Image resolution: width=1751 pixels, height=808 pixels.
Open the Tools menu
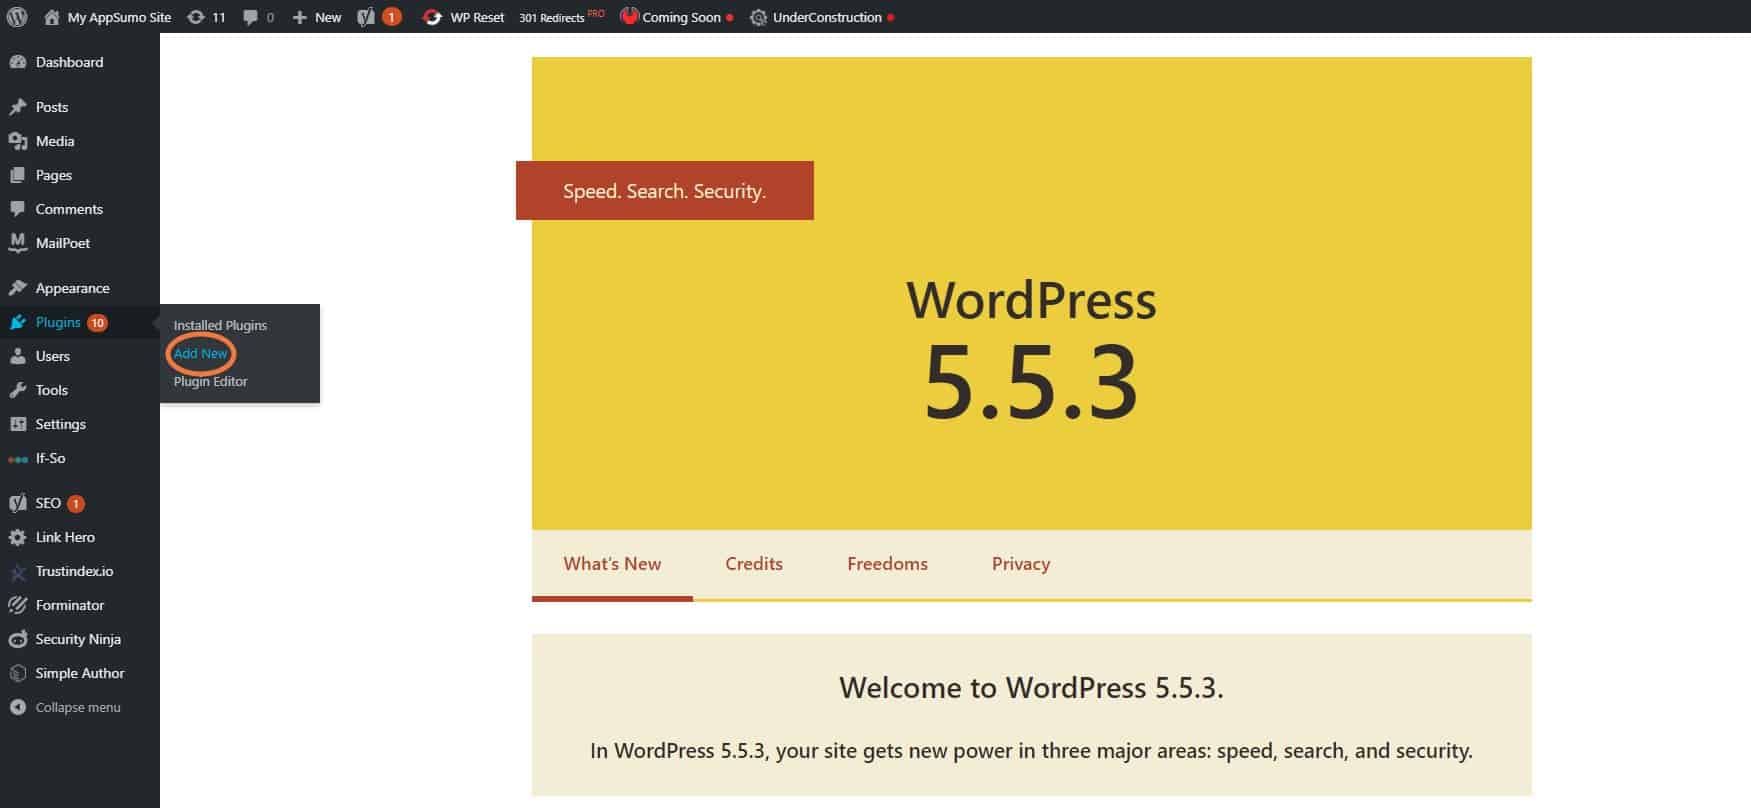(x=80, y=390)
